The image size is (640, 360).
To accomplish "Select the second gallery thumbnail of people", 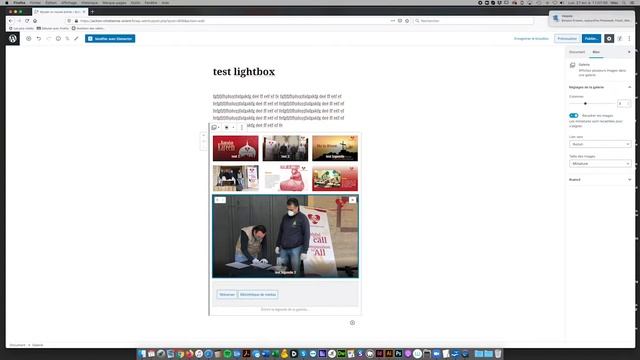I will pyautogui.click(x=285, y=148).
